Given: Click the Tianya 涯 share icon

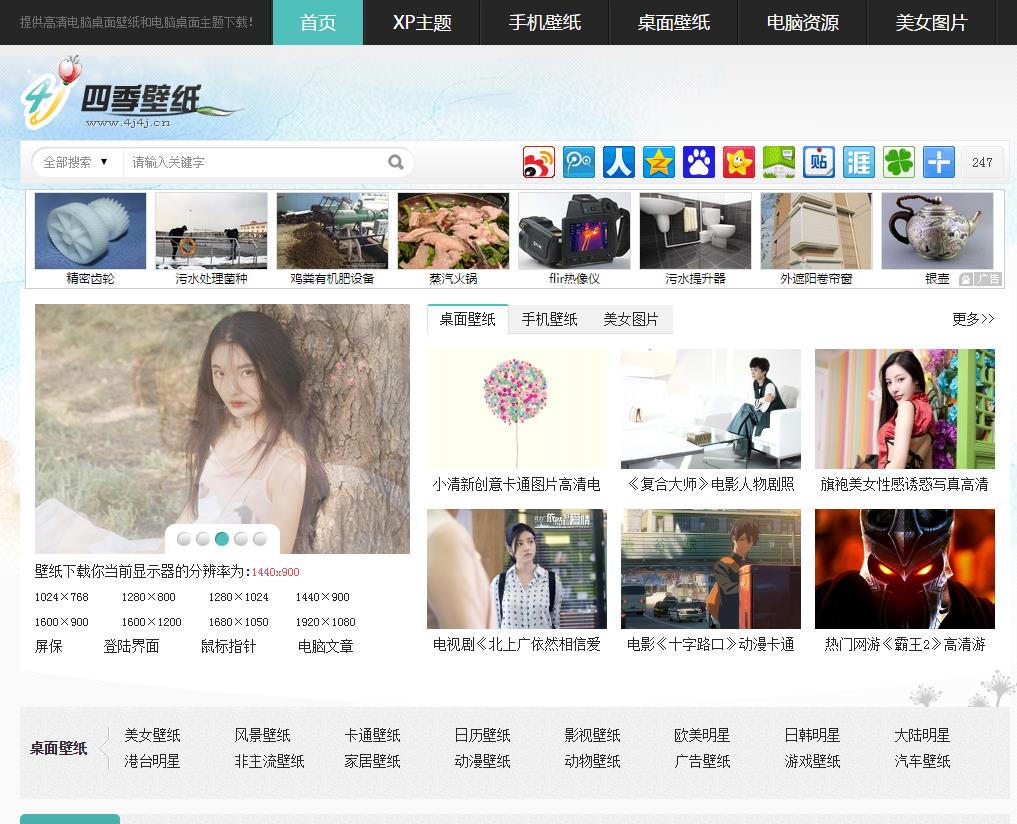Looking at the screenshot, I should tap(859, 162).
